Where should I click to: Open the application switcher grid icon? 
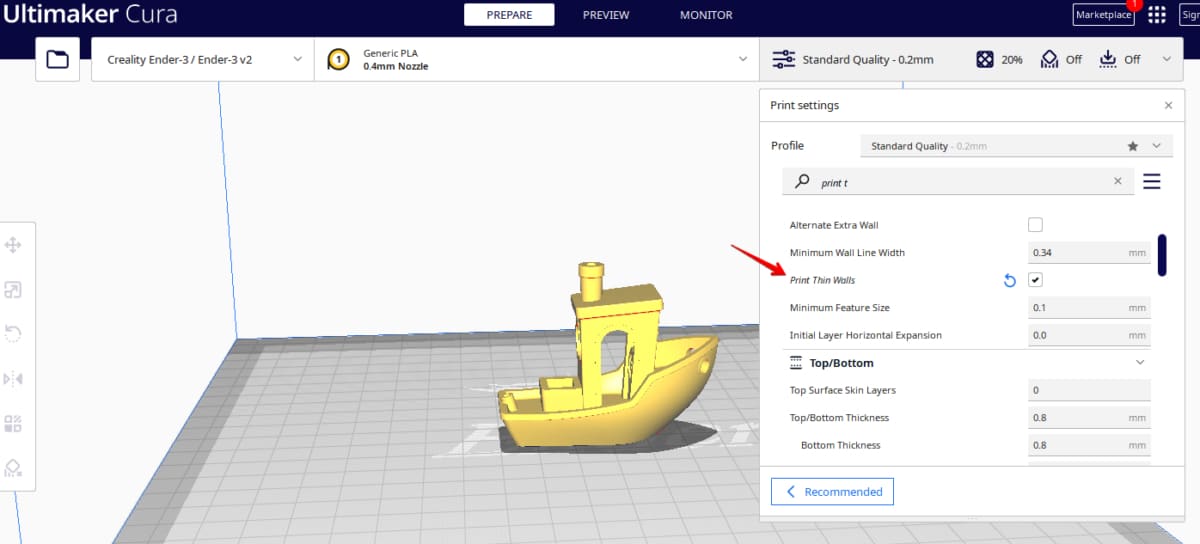(1157, 15)
